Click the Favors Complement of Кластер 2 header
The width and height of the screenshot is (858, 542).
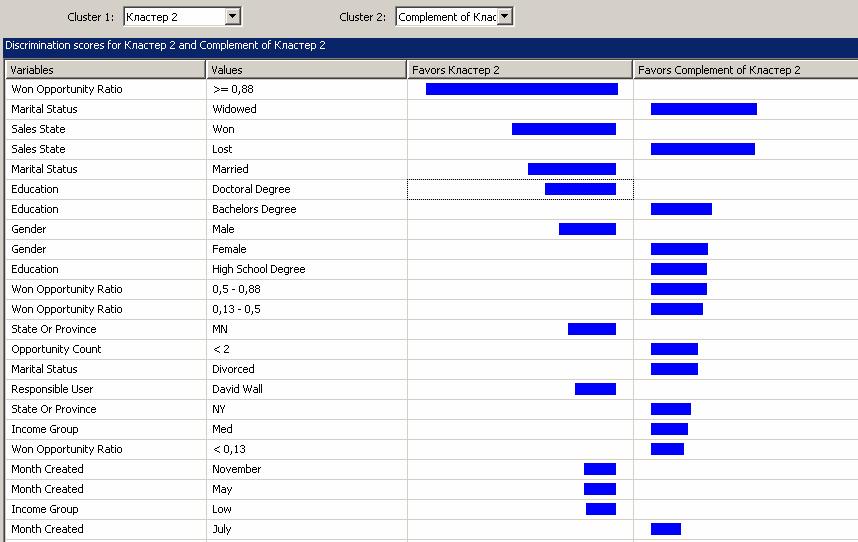745,70
